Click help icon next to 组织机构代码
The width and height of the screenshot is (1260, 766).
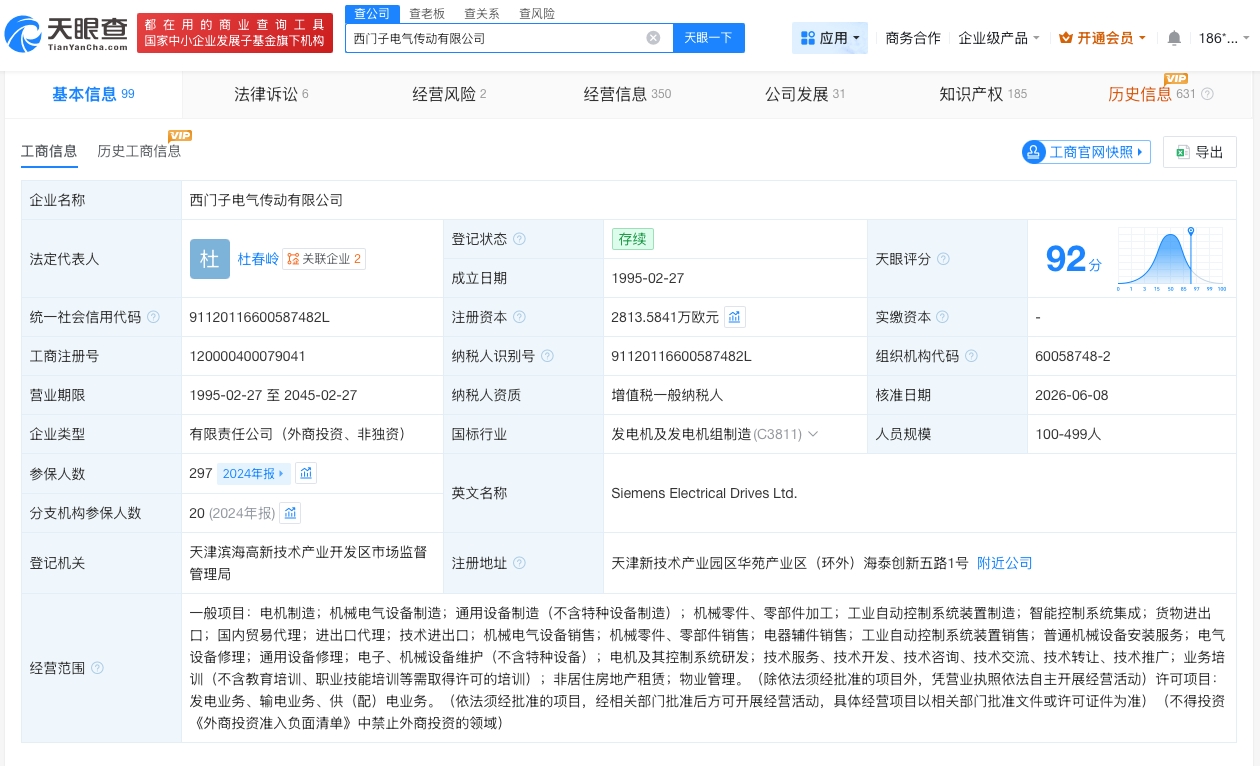pos(971,356)
